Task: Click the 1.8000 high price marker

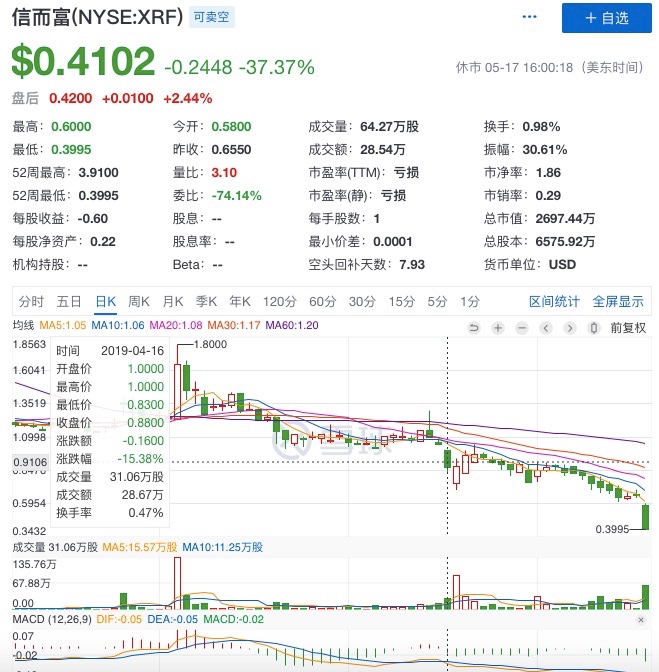Action: click(210, 345)
